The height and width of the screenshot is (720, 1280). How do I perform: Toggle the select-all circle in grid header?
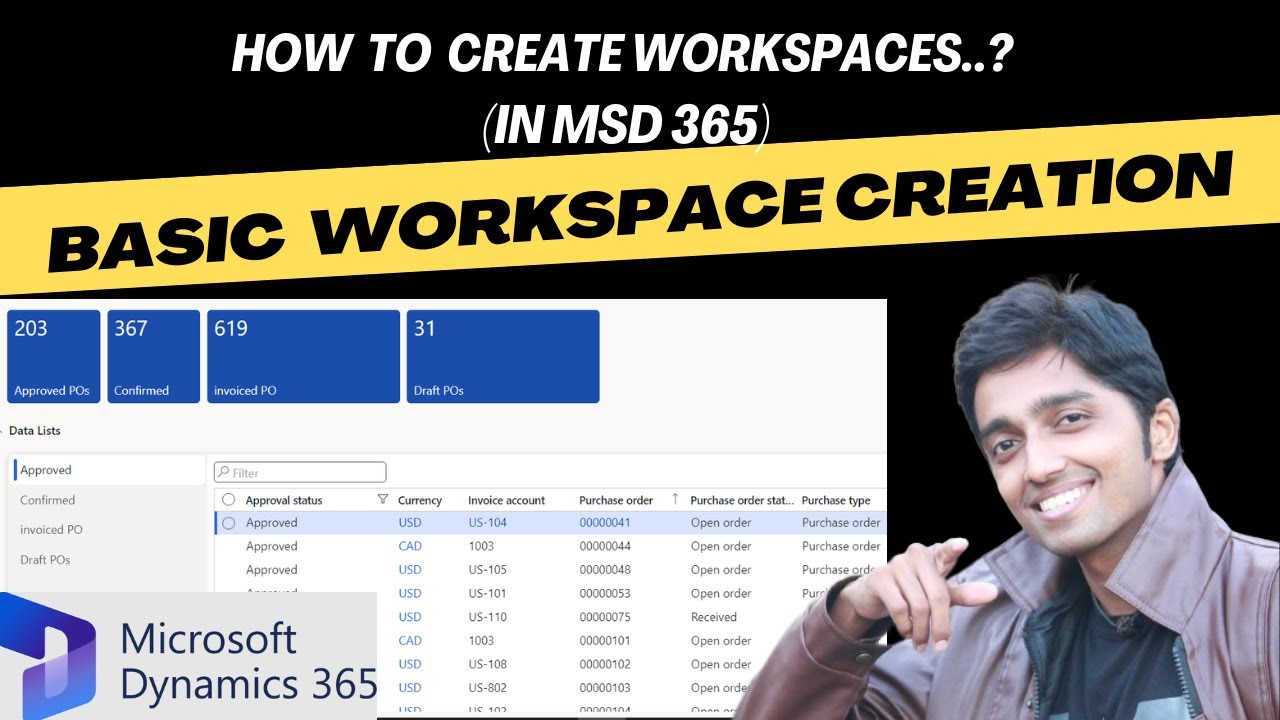click(x=229, y=500)
